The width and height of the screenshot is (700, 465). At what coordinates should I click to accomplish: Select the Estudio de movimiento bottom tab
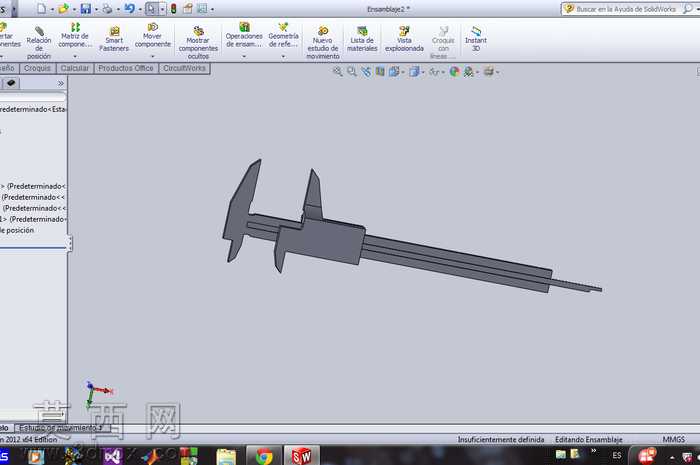[x=62, y=428]
